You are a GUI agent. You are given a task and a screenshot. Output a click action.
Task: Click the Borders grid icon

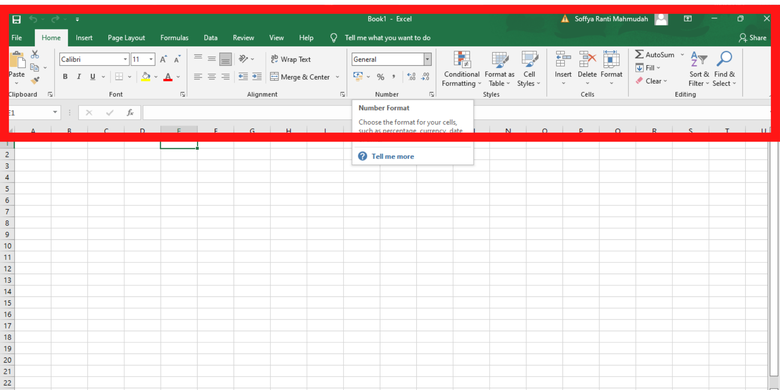(119, 77)
